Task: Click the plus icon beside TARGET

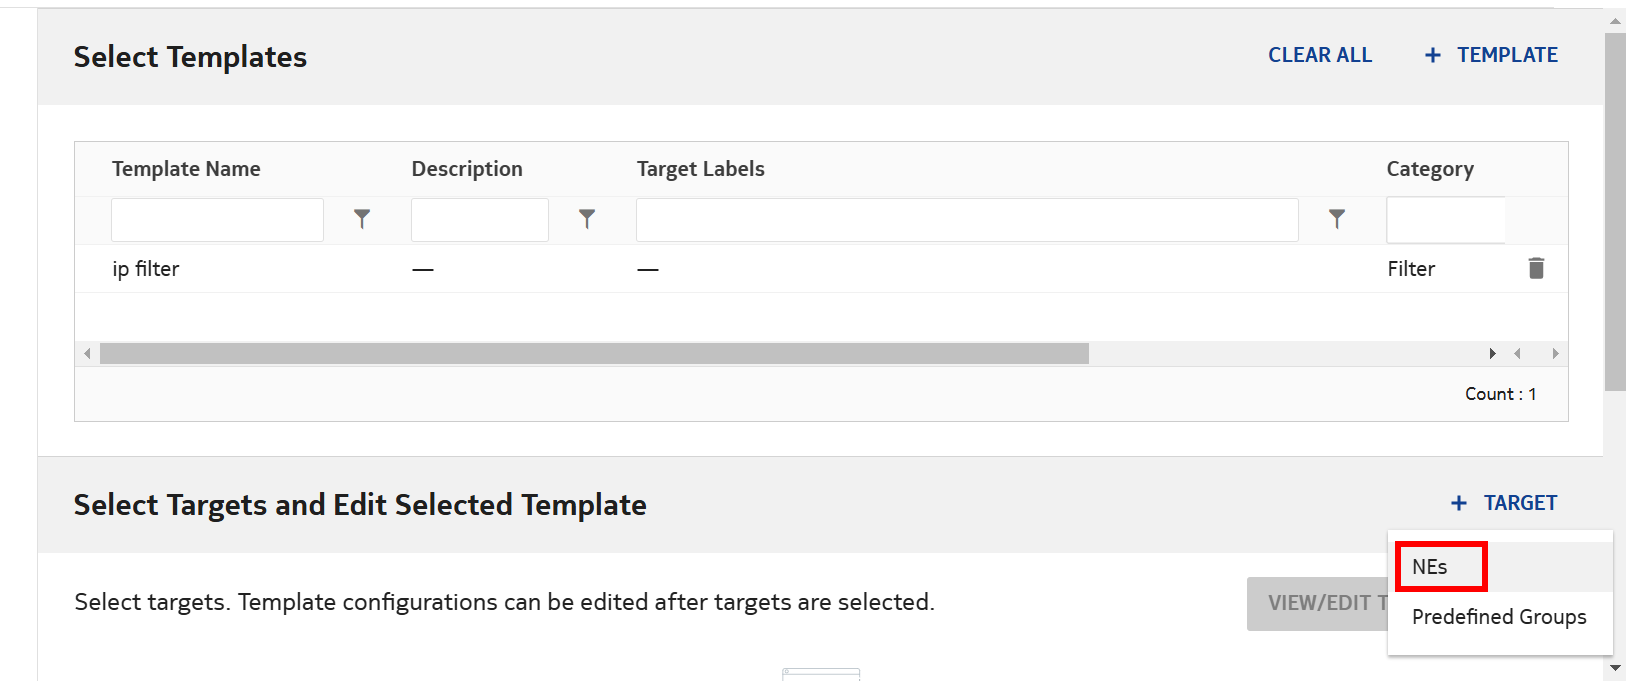Action: click(x=1459, y=504)
